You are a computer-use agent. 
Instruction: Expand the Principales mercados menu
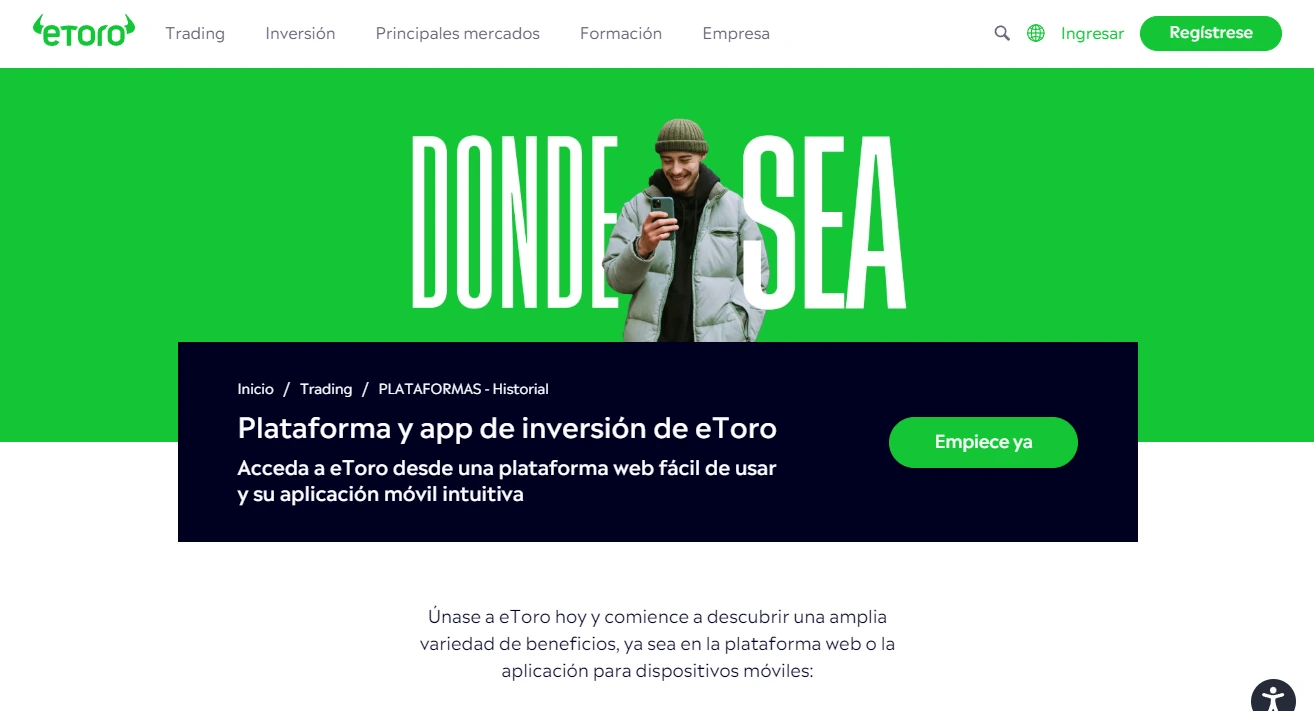tap(458, 33)
